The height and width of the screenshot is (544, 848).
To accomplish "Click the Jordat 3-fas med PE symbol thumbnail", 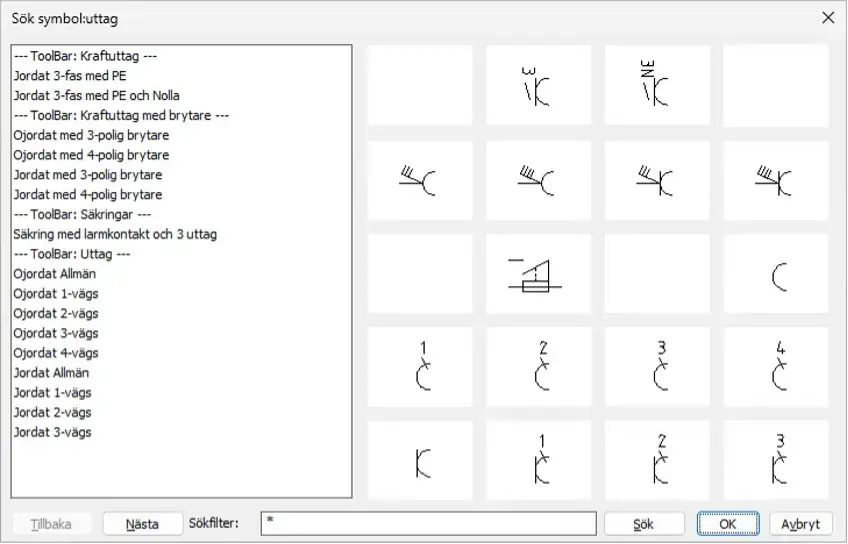I will [538, 85].
